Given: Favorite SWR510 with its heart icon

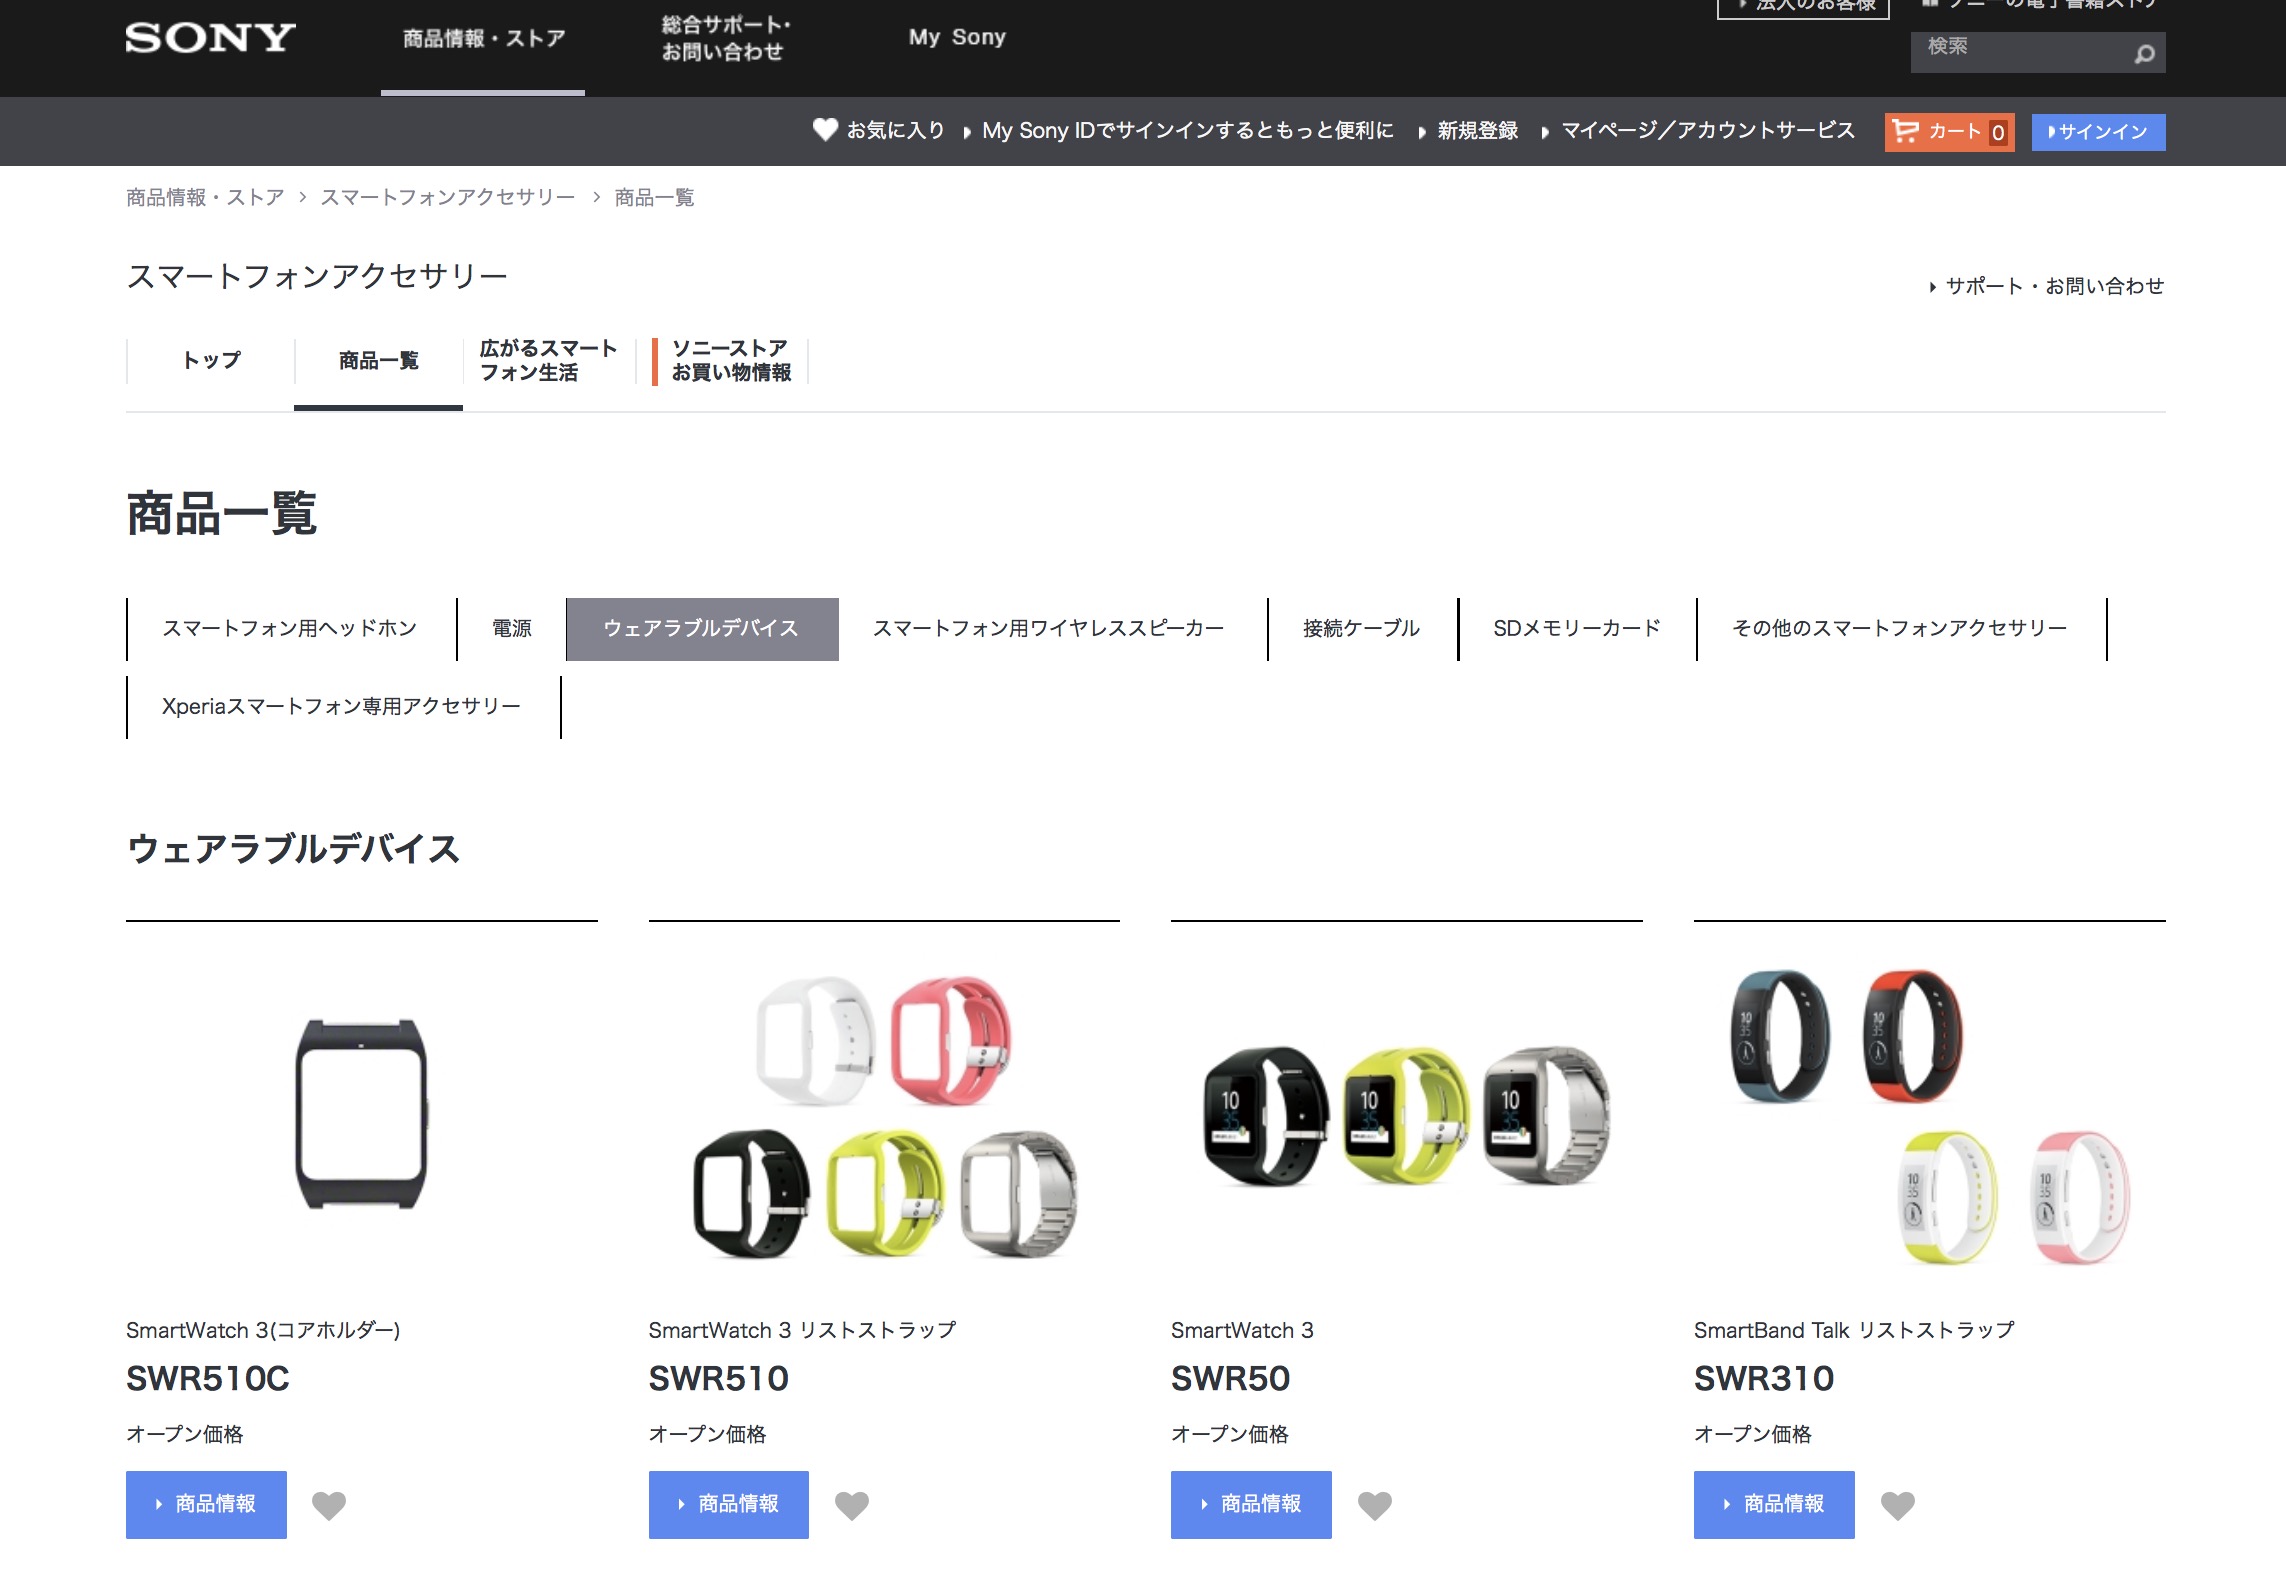Looking at the screenshot, I should [852, 1505].
